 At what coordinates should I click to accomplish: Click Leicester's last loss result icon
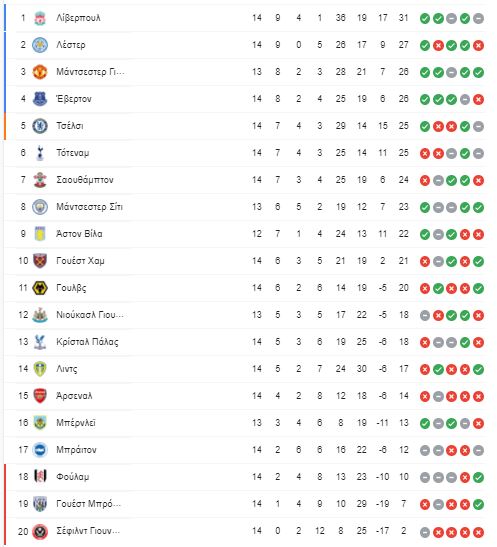478,45
